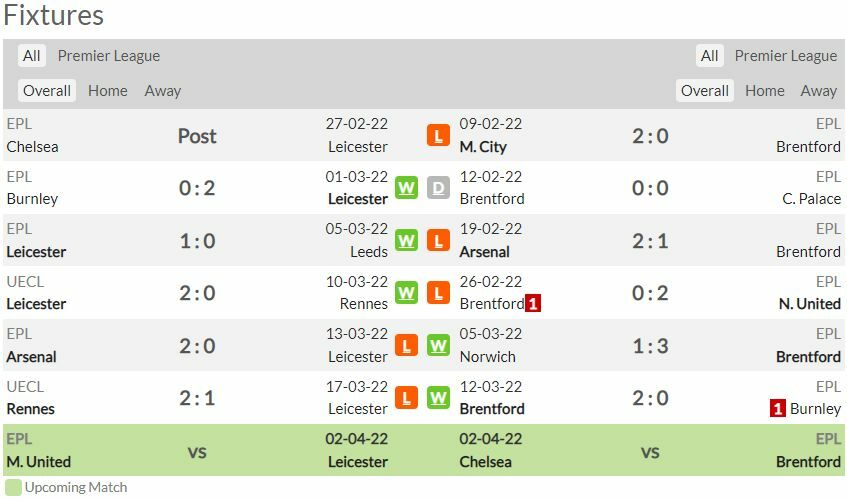Click the loss badge for Rennes vs Leicester
The image size is (847, 501).
406,398
